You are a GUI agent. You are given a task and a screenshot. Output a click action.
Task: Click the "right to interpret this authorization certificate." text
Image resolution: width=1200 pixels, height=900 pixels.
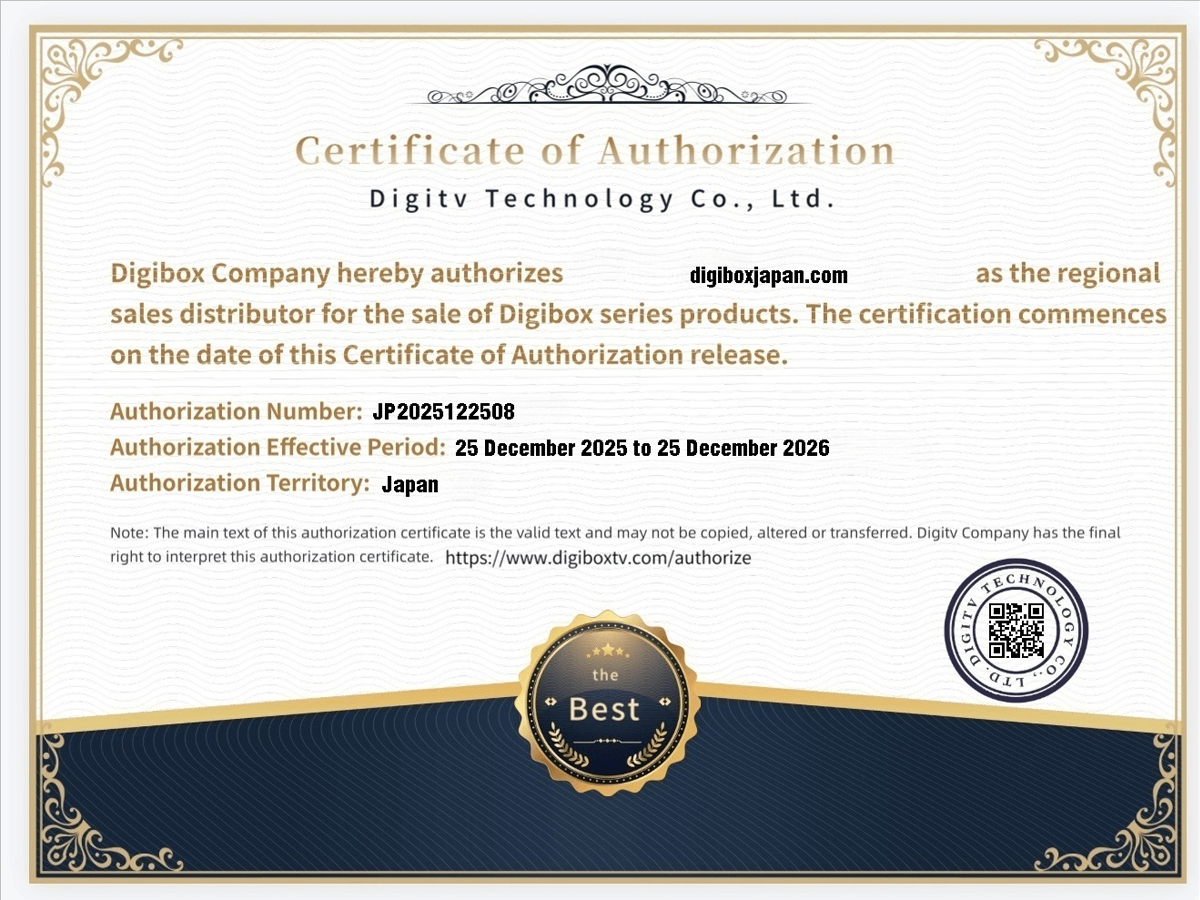pyautogui.click(x=271, y=557)
